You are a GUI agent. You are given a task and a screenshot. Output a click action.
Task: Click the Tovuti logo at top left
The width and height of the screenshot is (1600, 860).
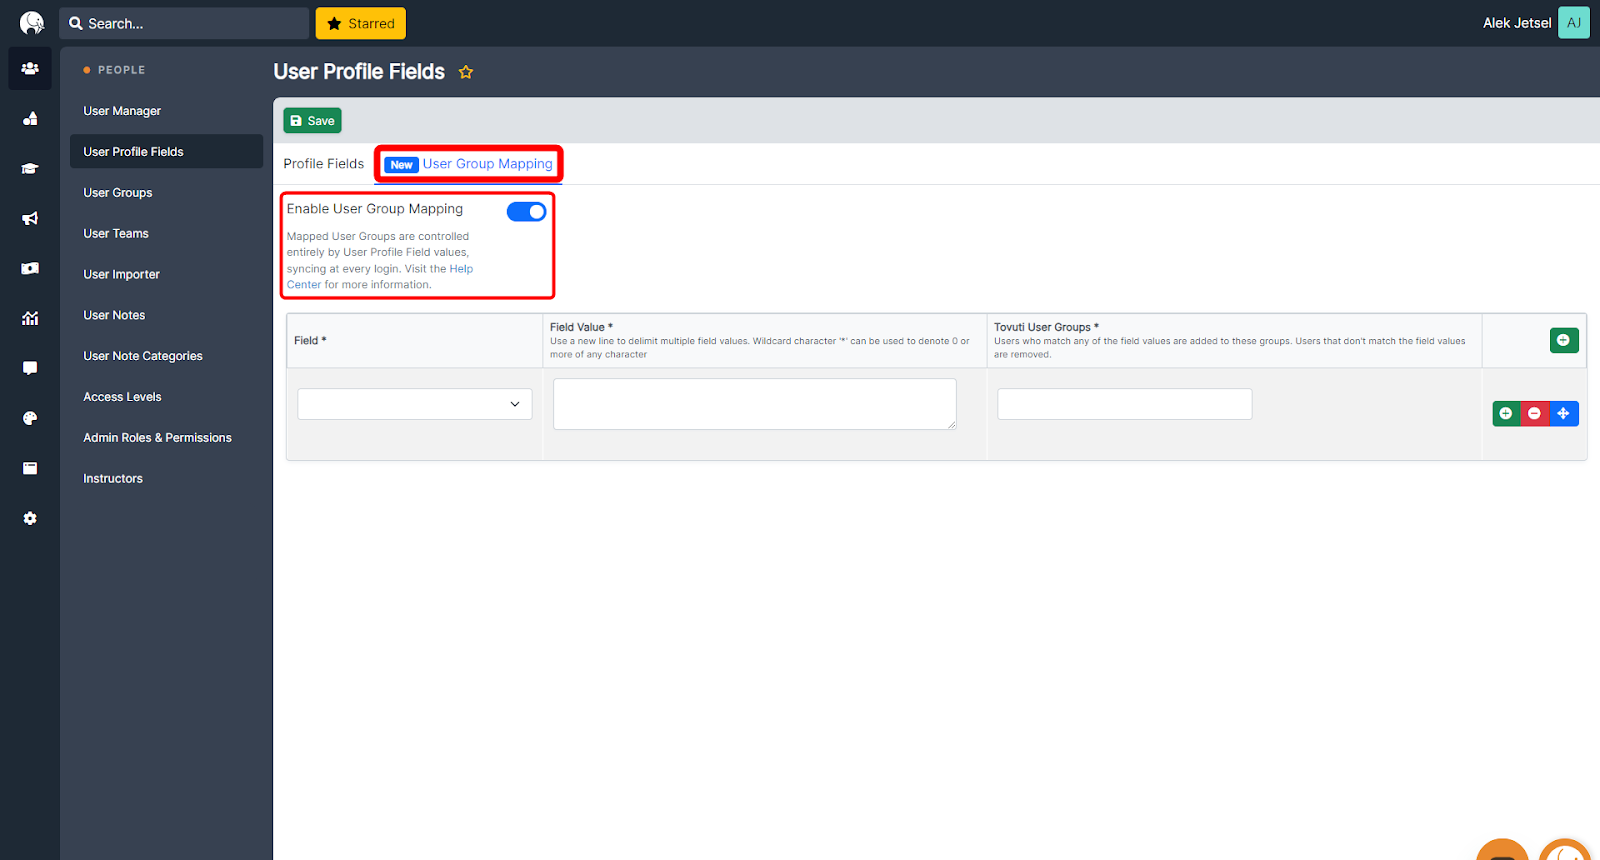click(32, 23)
